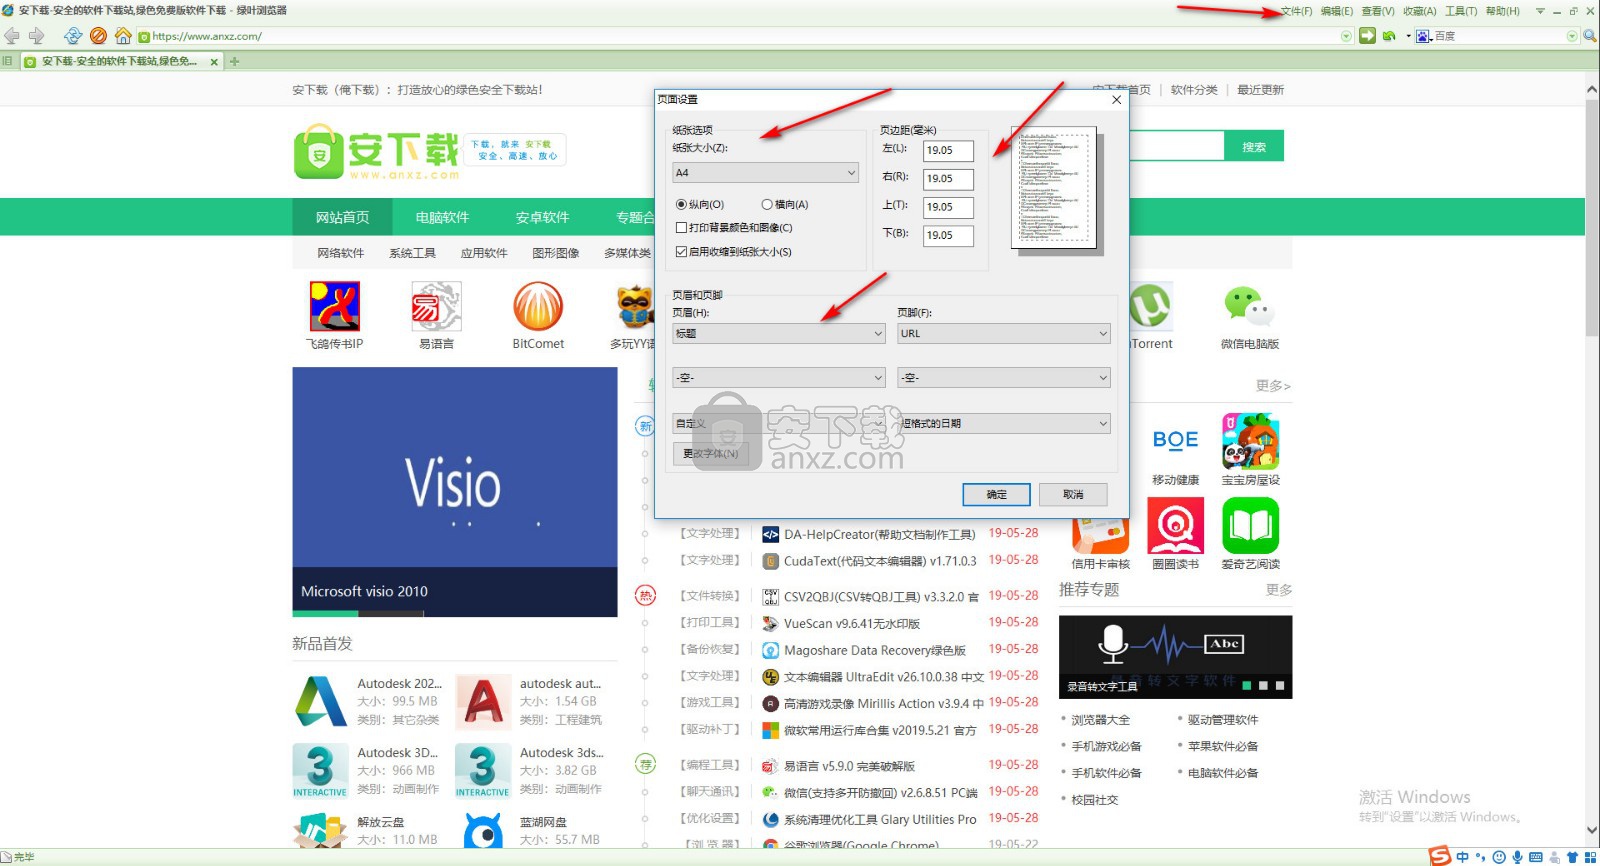Open the BitComet app icon

[538, 306]
